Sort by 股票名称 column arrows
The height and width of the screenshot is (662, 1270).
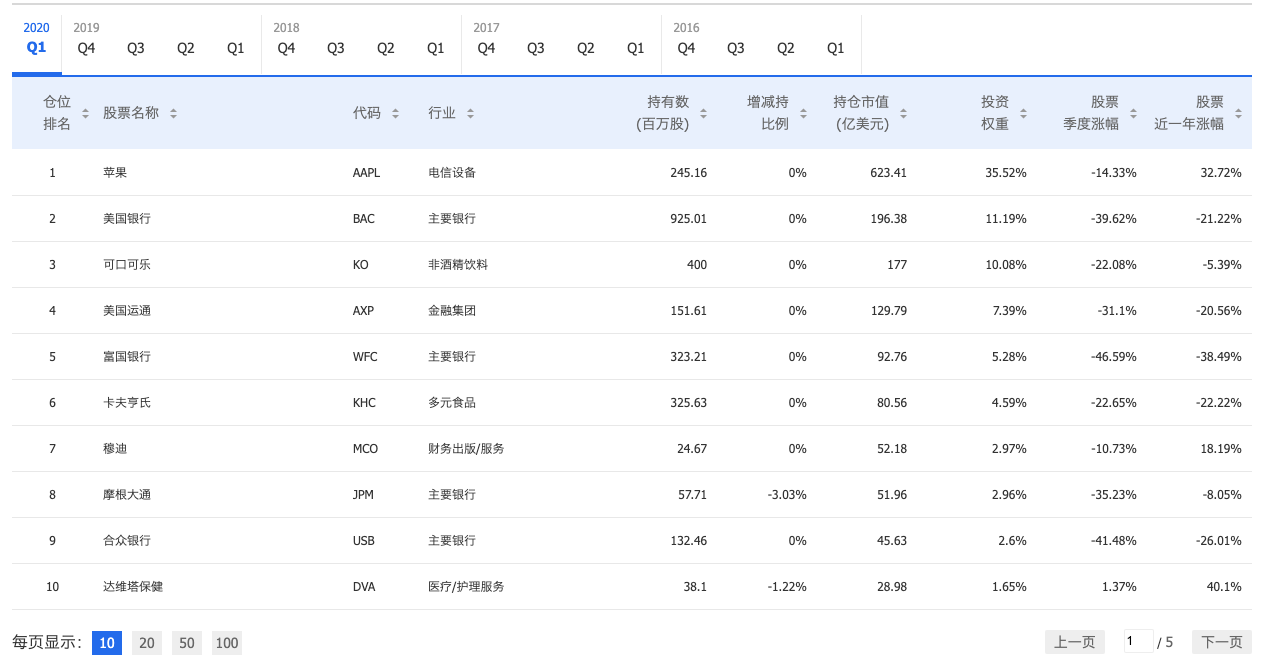(x=173, y=114)
